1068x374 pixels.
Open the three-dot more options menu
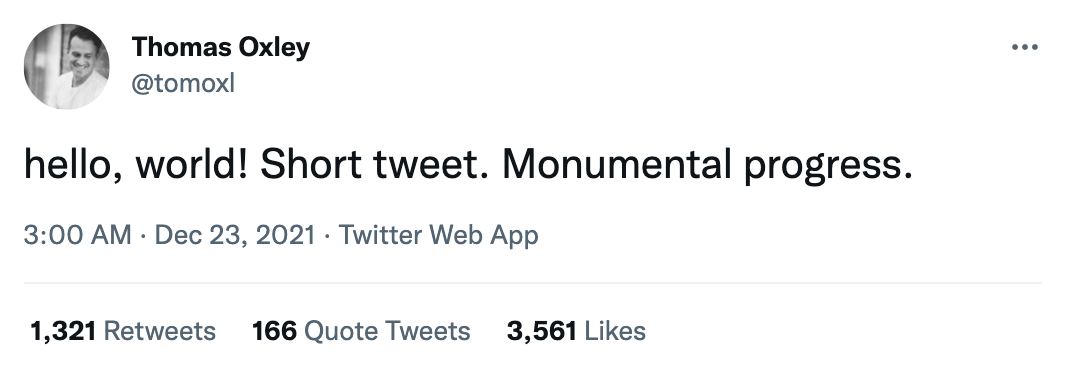tap(1024, 48)
